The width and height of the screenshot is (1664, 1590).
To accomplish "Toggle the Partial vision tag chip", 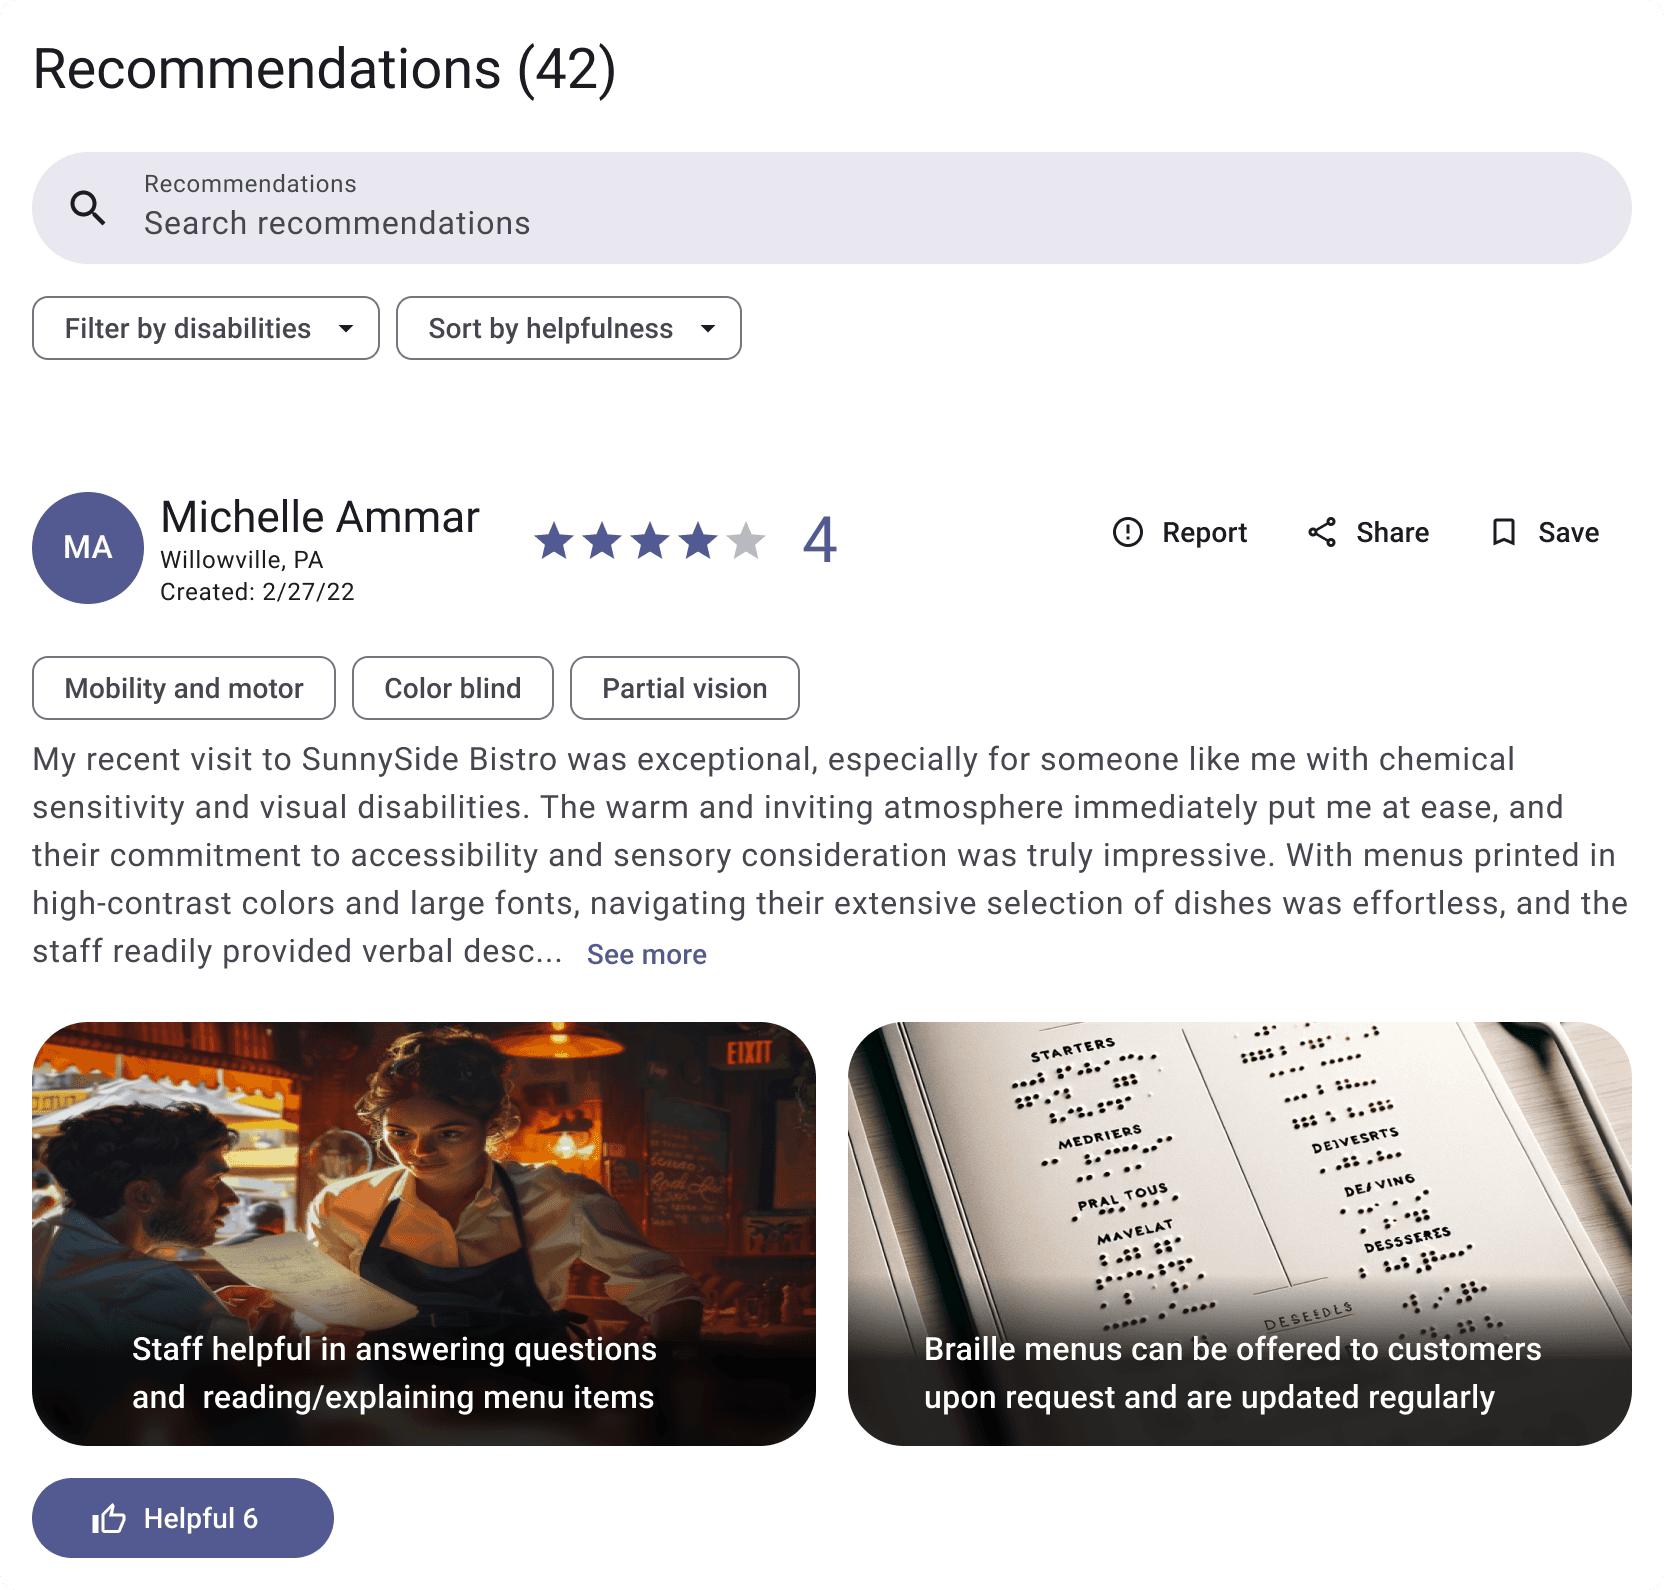I will 685,688.
